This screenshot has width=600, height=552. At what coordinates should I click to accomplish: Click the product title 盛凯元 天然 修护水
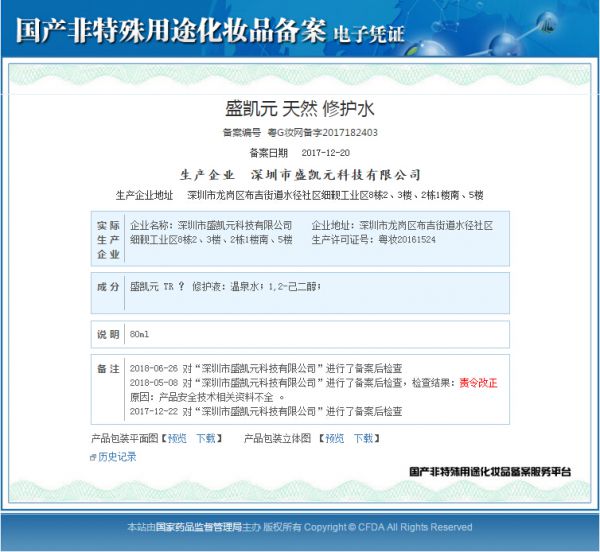pyautogui.click(x=300, y=109)
